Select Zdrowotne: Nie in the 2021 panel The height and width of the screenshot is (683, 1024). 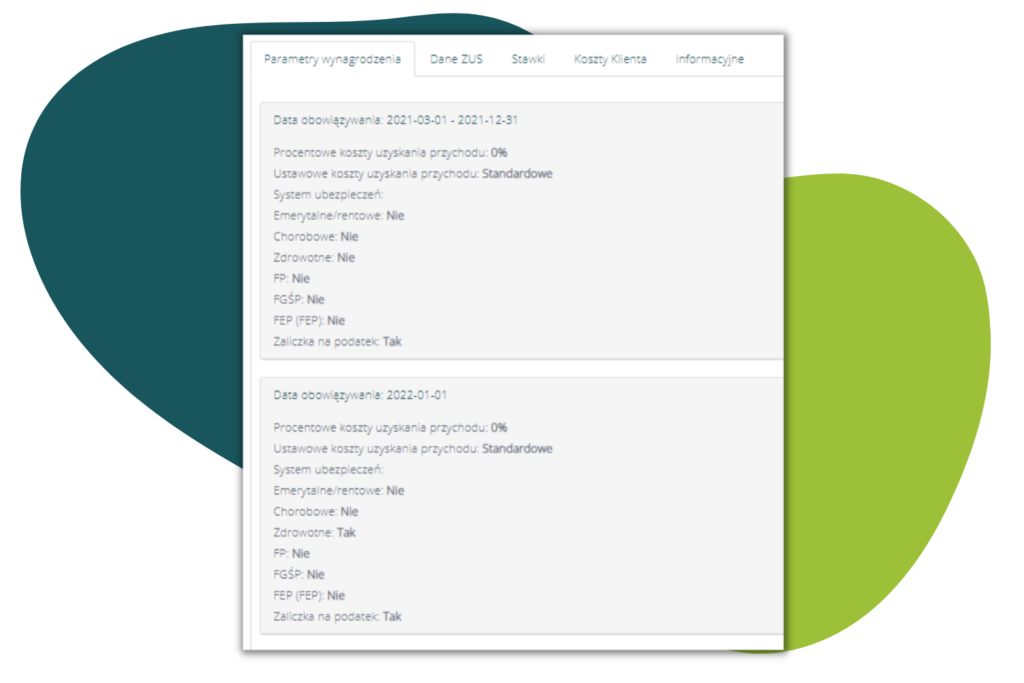pos(314,258)
